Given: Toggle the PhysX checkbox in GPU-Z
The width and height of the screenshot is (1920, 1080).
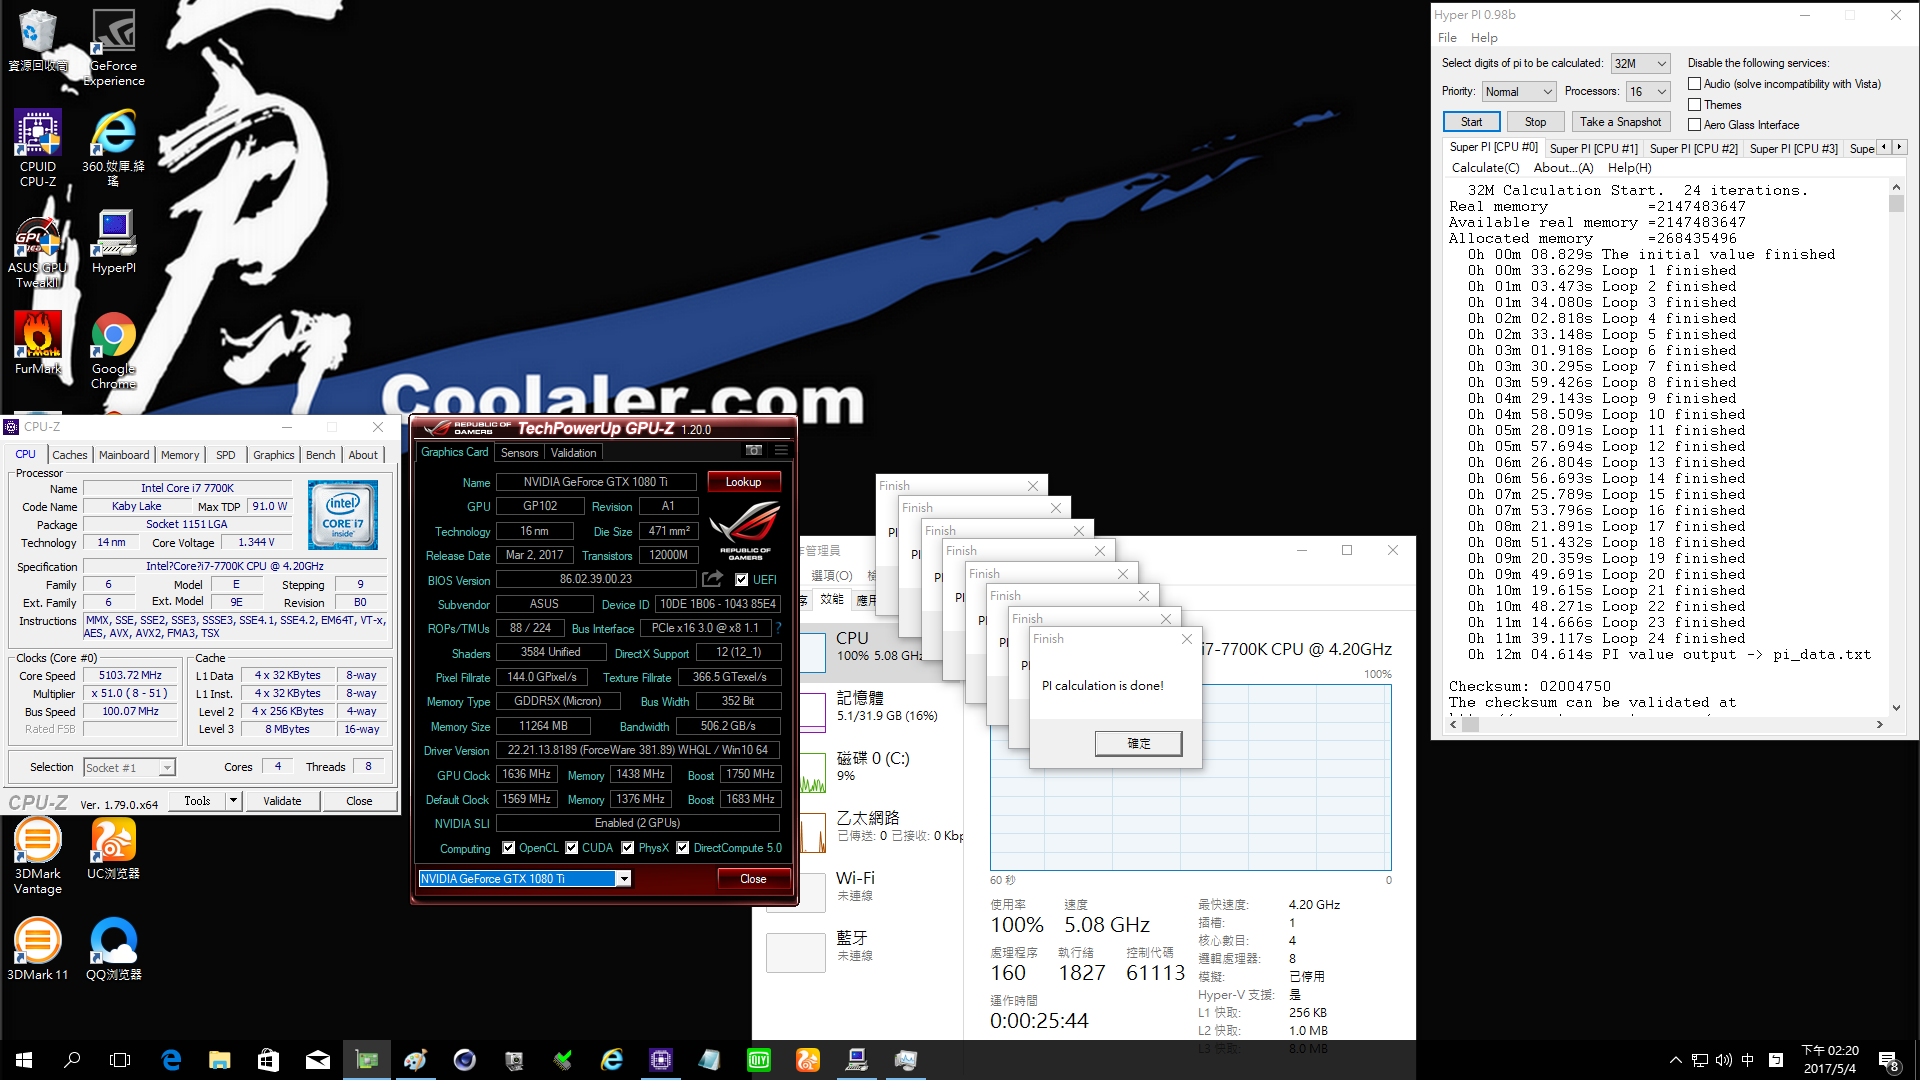Looking at the screenshot, I should point(627,848).
